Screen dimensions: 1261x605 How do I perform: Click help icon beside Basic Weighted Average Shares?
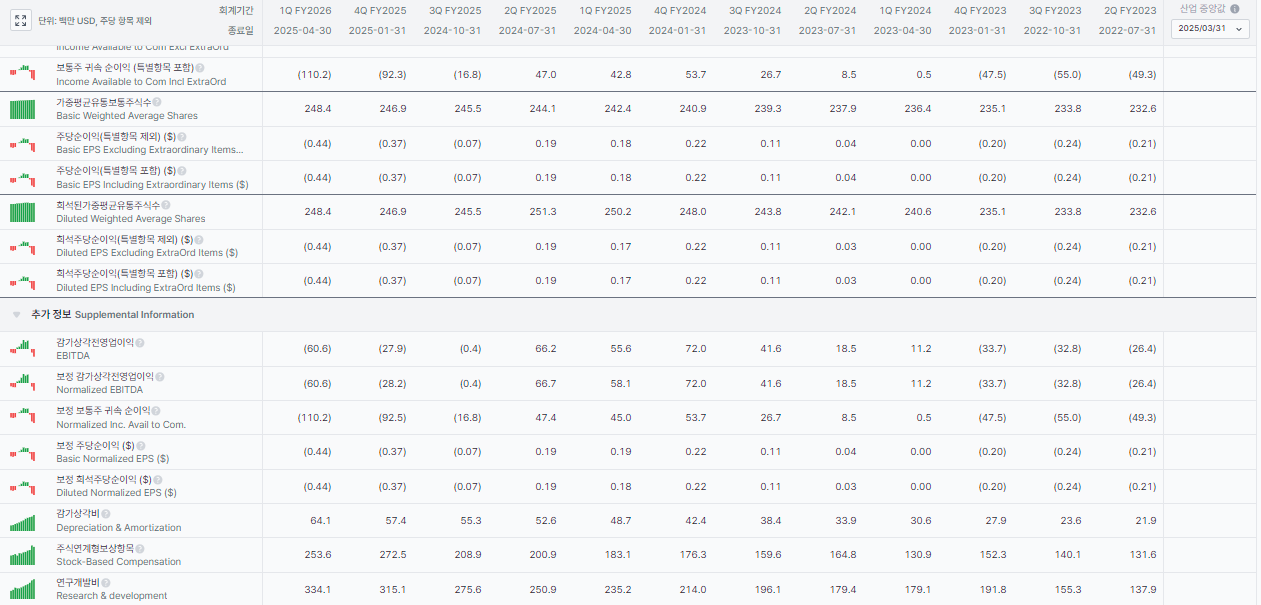pyautogui.click(x=157, y=102)
